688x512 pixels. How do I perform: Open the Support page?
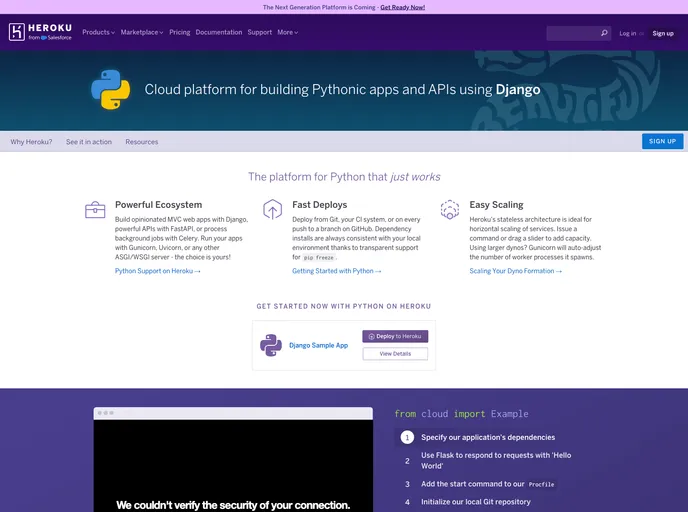click(259, 32)
